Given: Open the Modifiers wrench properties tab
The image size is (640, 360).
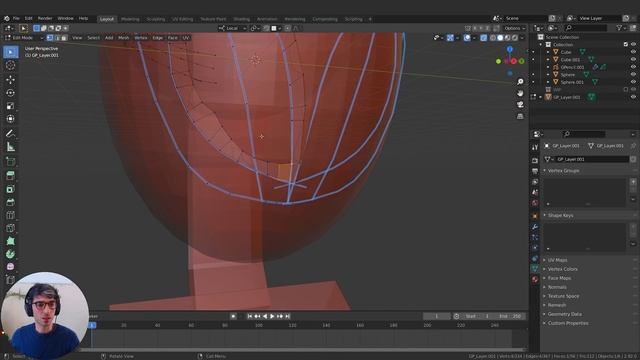Looking at the screenshot, I should pyautogui.click(x=535, y=227).
